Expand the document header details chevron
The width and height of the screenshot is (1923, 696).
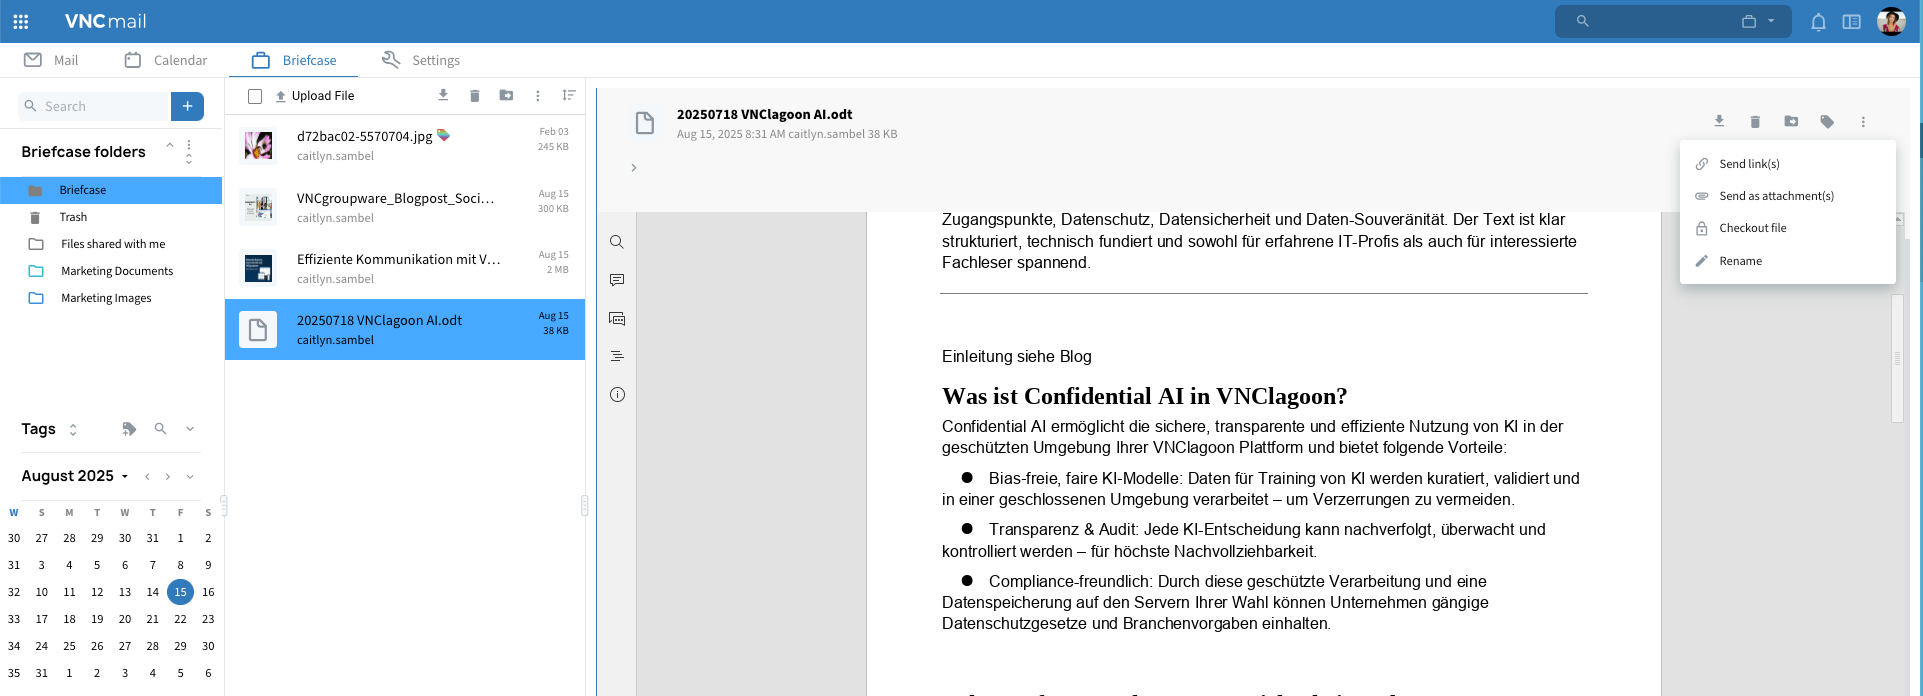click(x=634, y=168)
